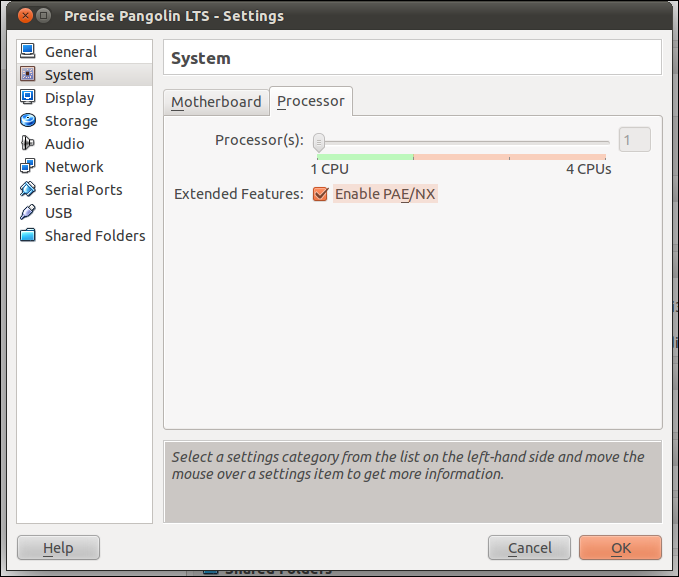Viewport: 679px width, 577px height.
Task: Click the Display screen icon
Action: pyautogui.click(x=28, y=97)
